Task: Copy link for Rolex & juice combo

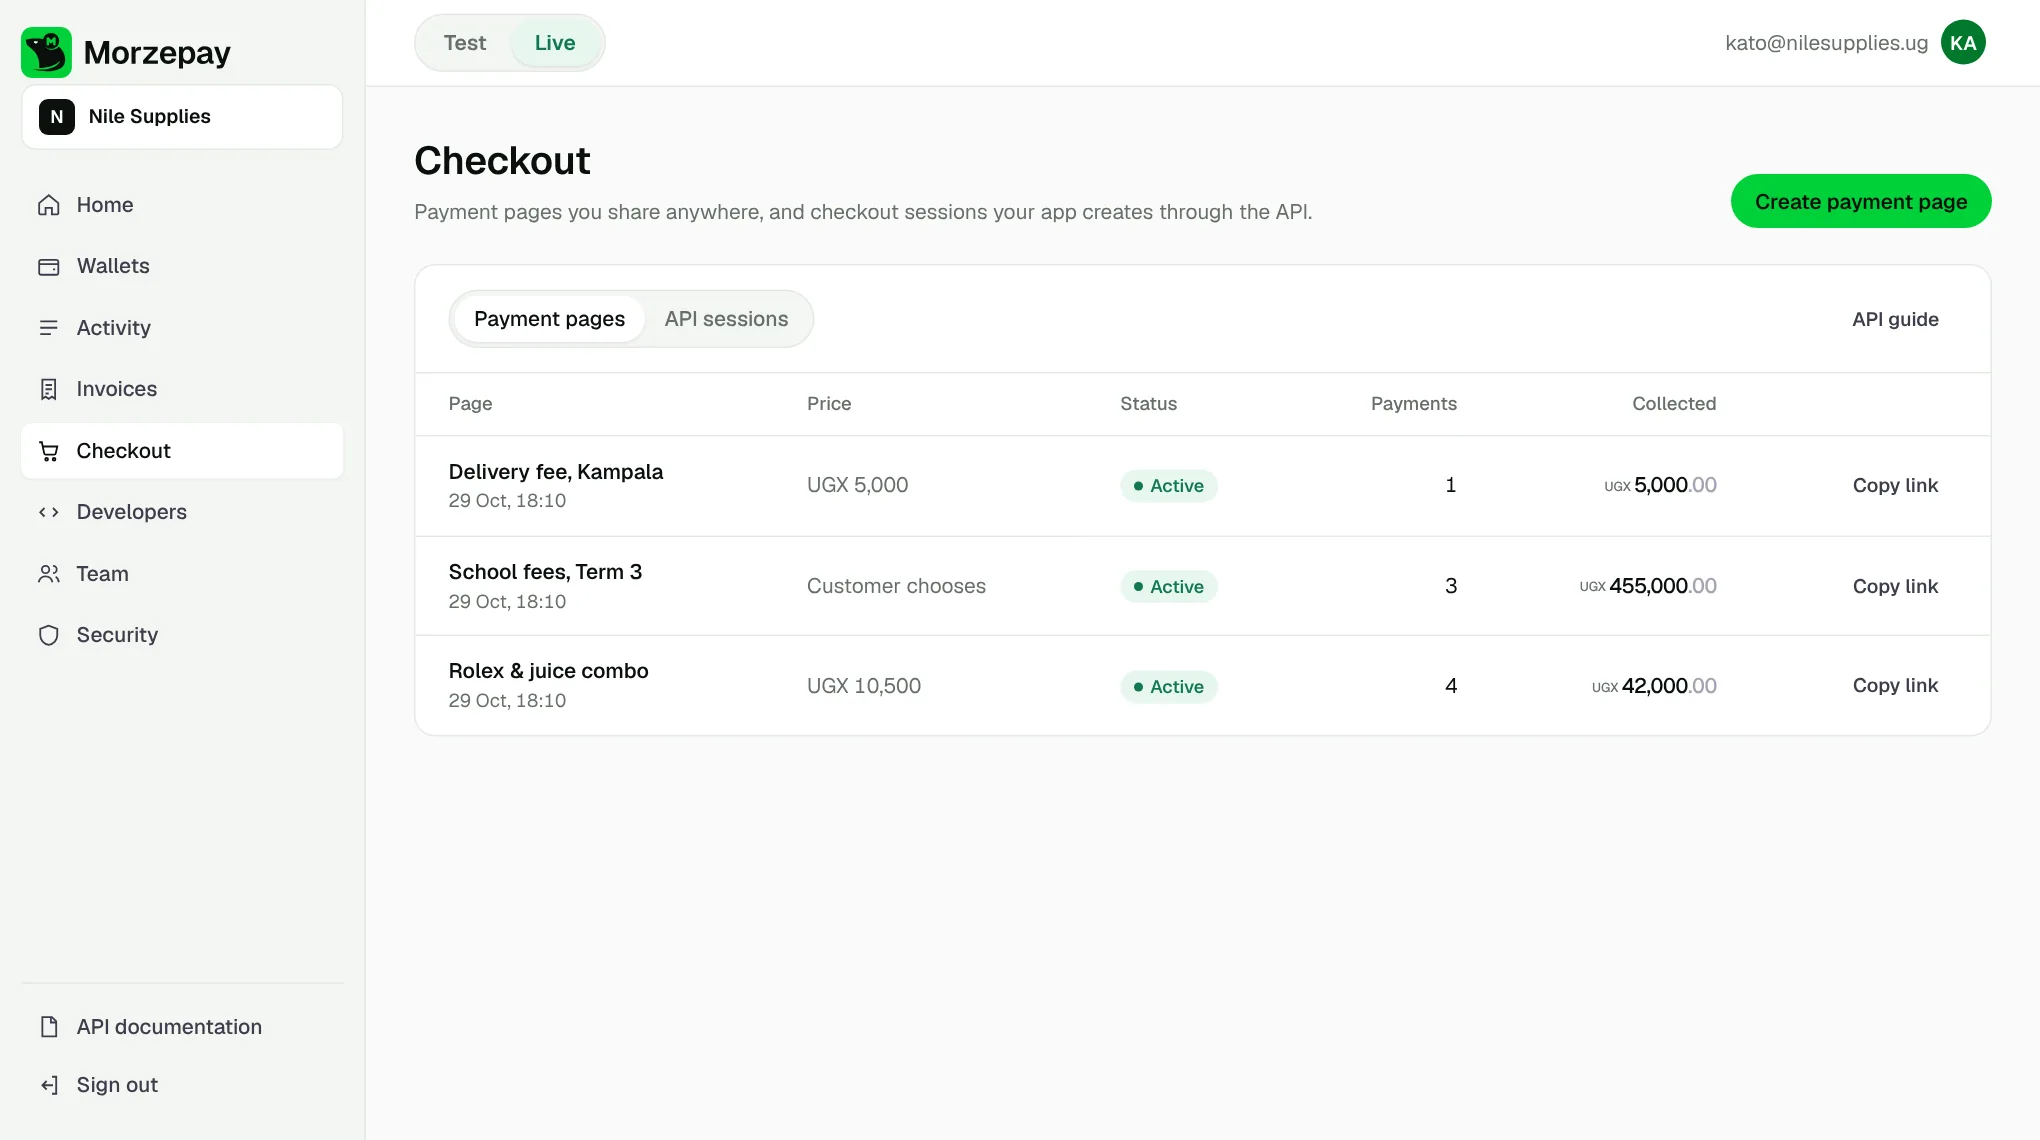Action: [x=1895, y=685]
